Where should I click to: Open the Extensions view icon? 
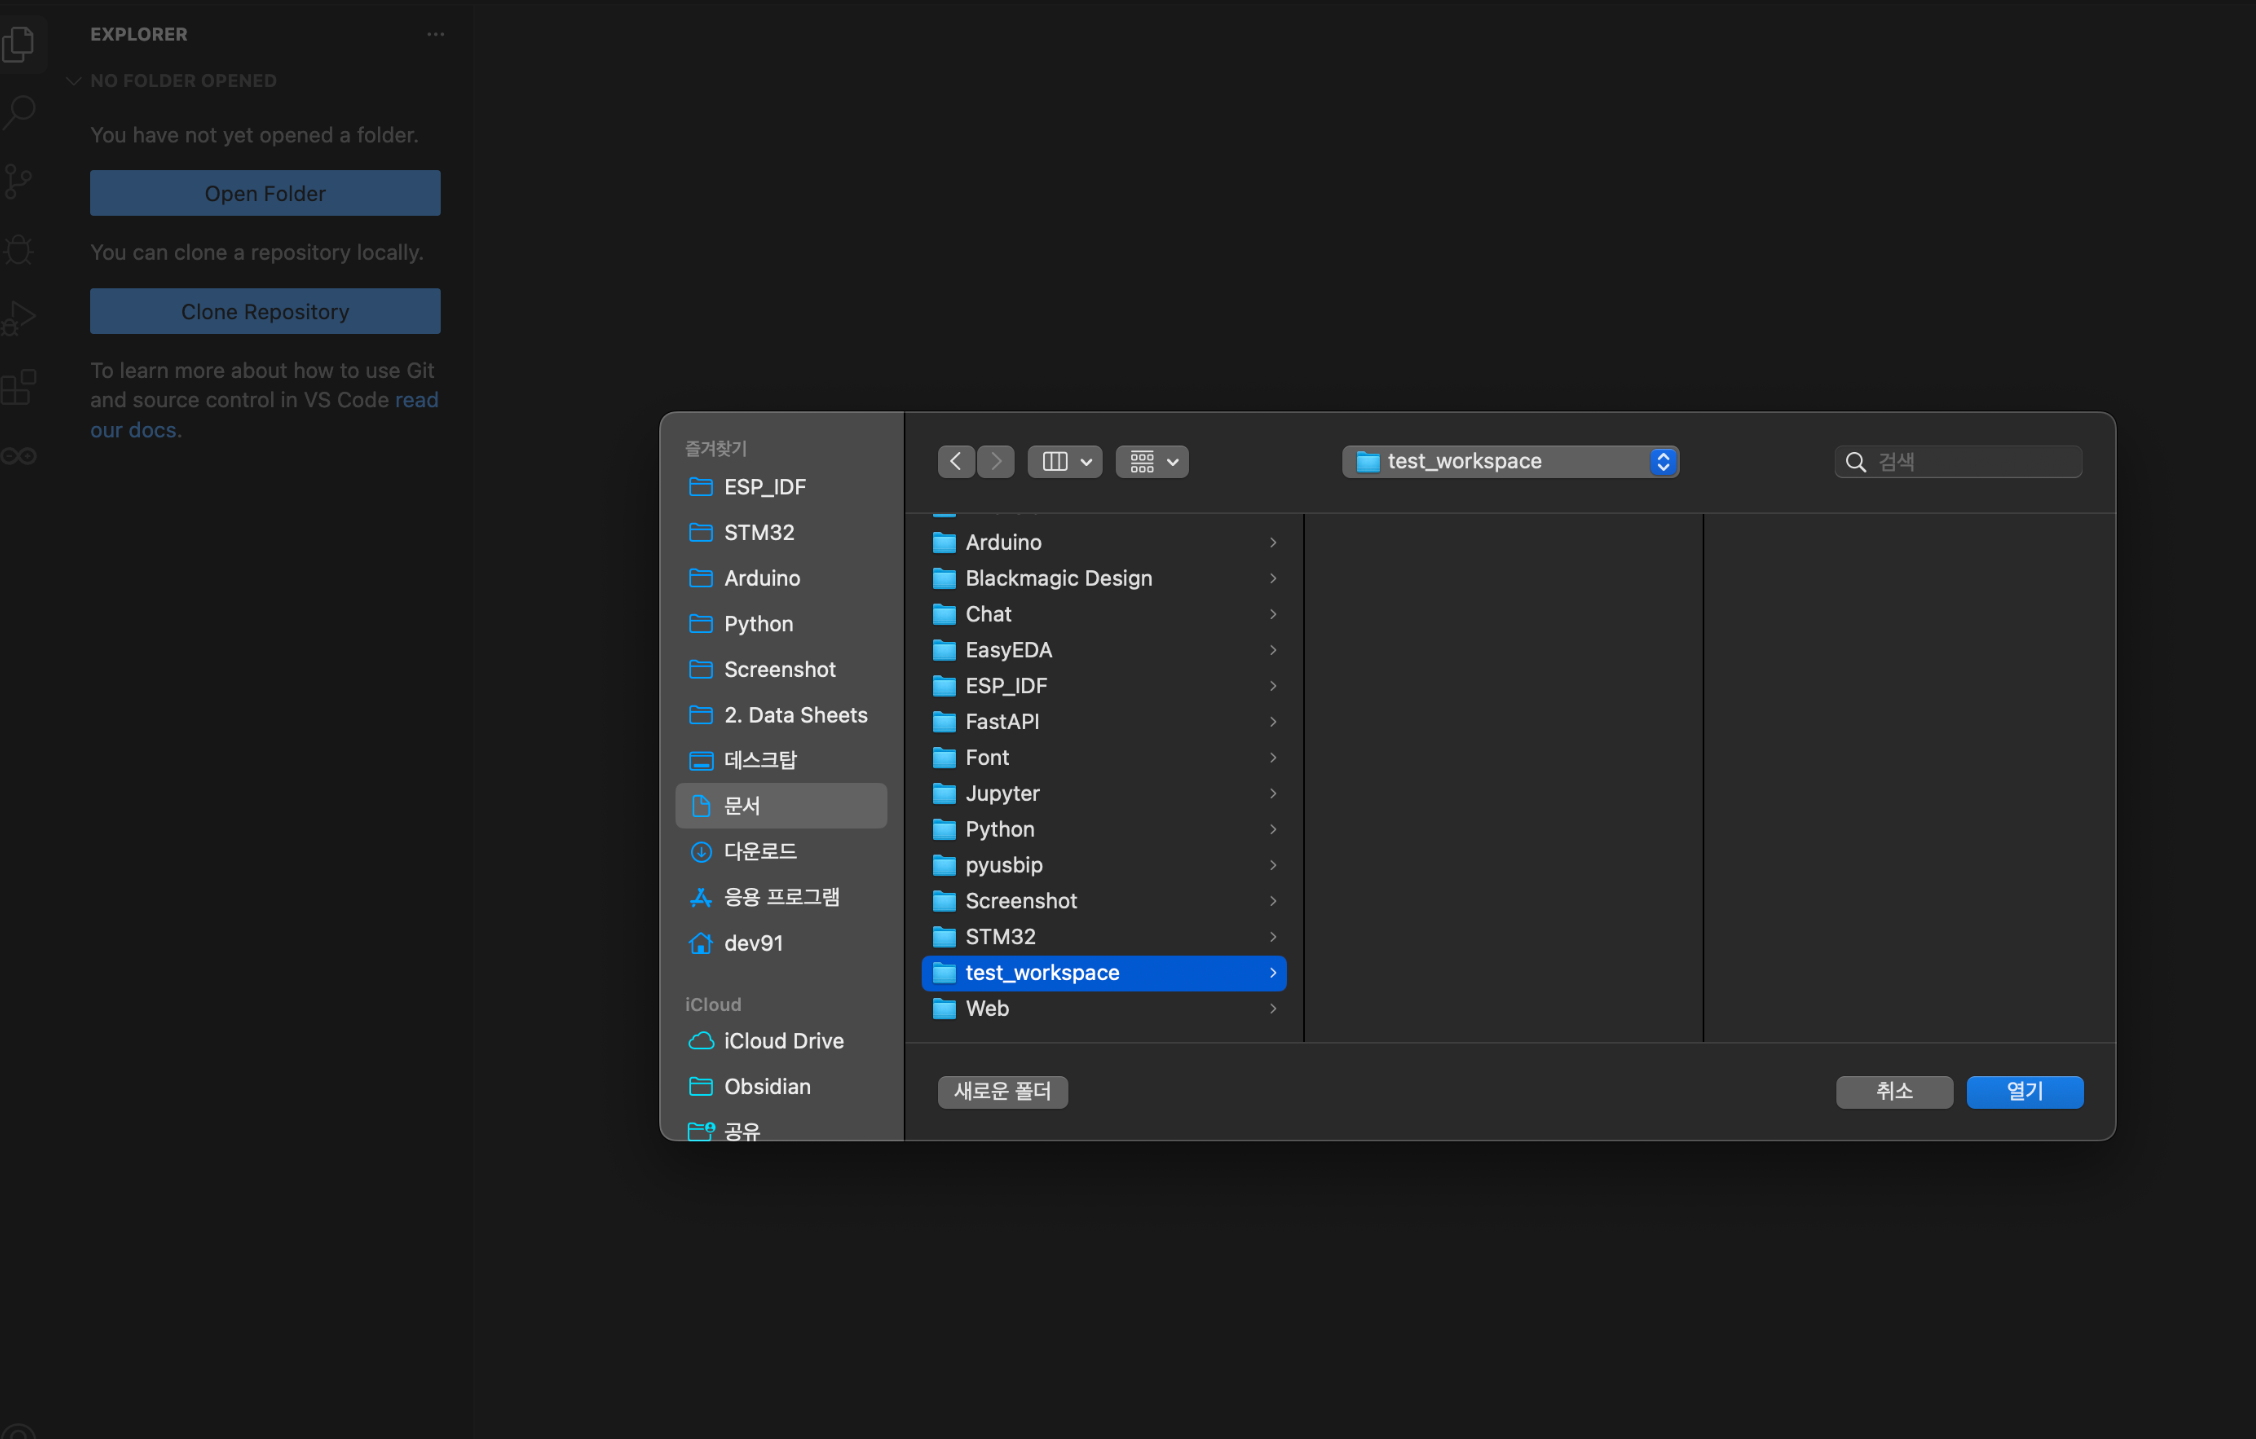tap(19, 387)
